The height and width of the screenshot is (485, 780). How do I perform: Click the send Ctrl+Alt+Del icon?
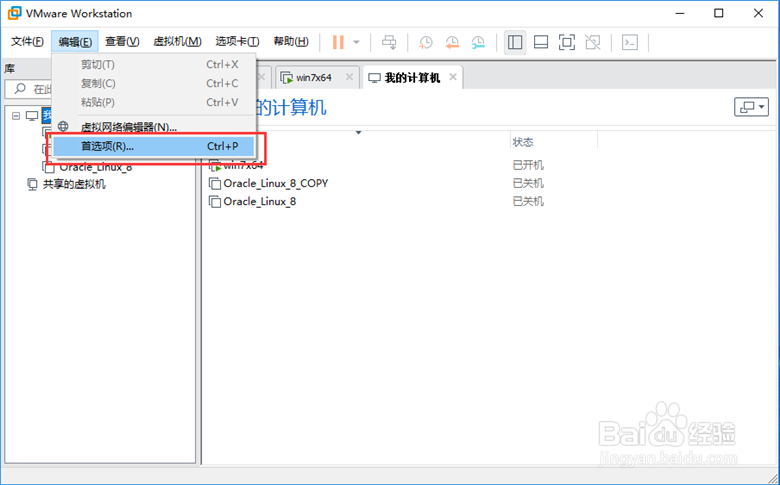(x=389, y=42)
